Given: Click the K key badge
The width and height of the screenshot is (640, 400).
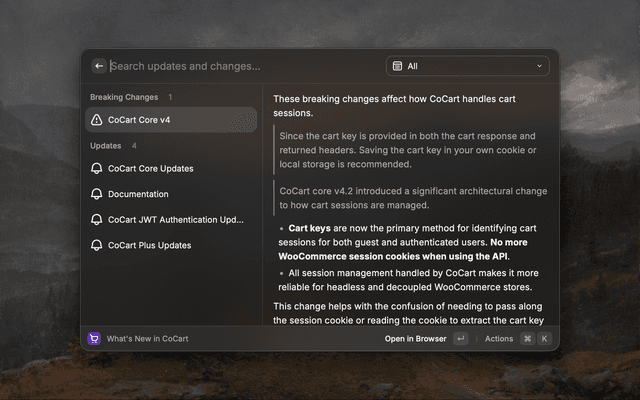Looking at the screenshot, I should [x=544, y=338].
